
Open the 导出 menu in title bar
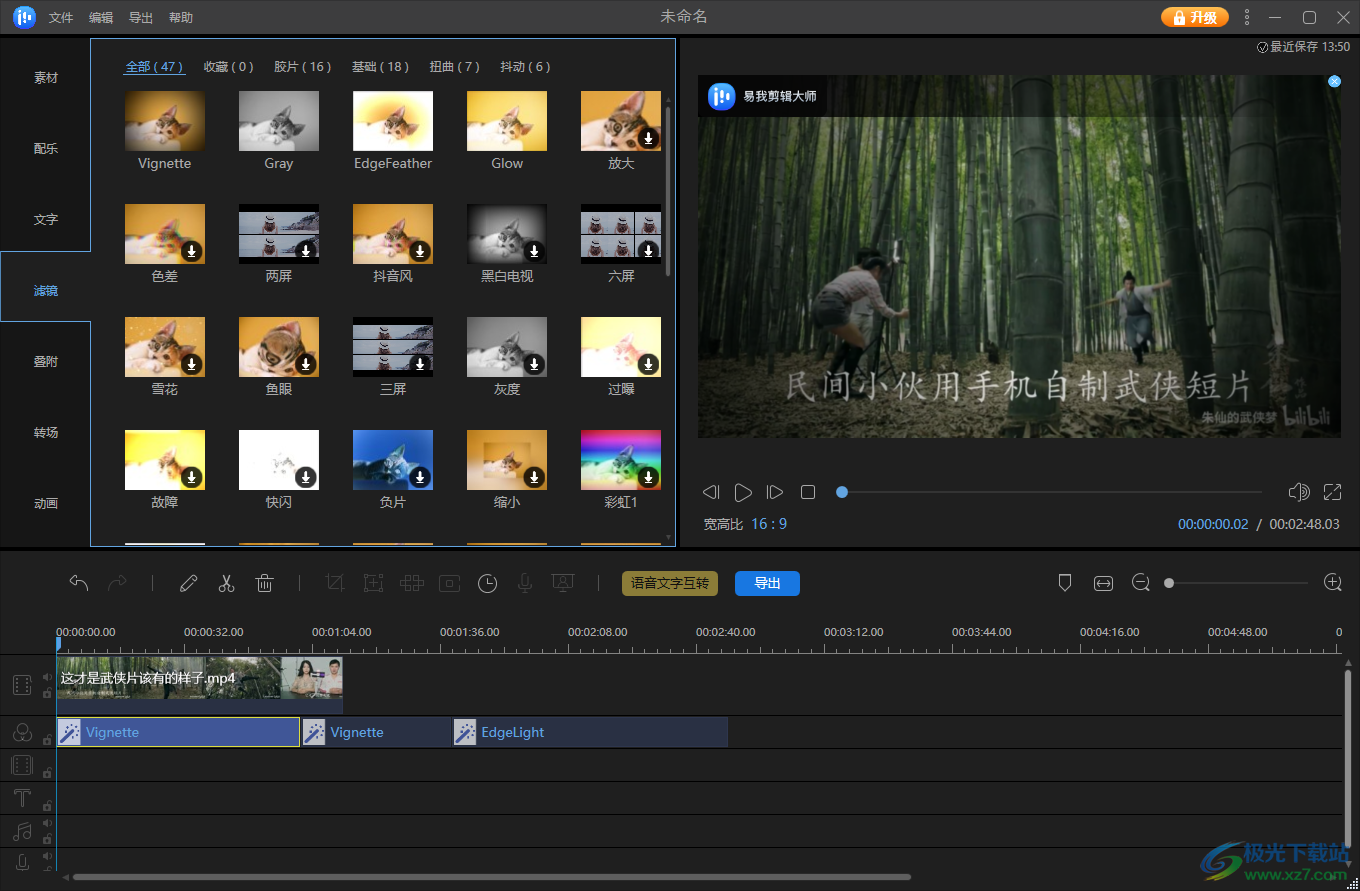(141, 18)
